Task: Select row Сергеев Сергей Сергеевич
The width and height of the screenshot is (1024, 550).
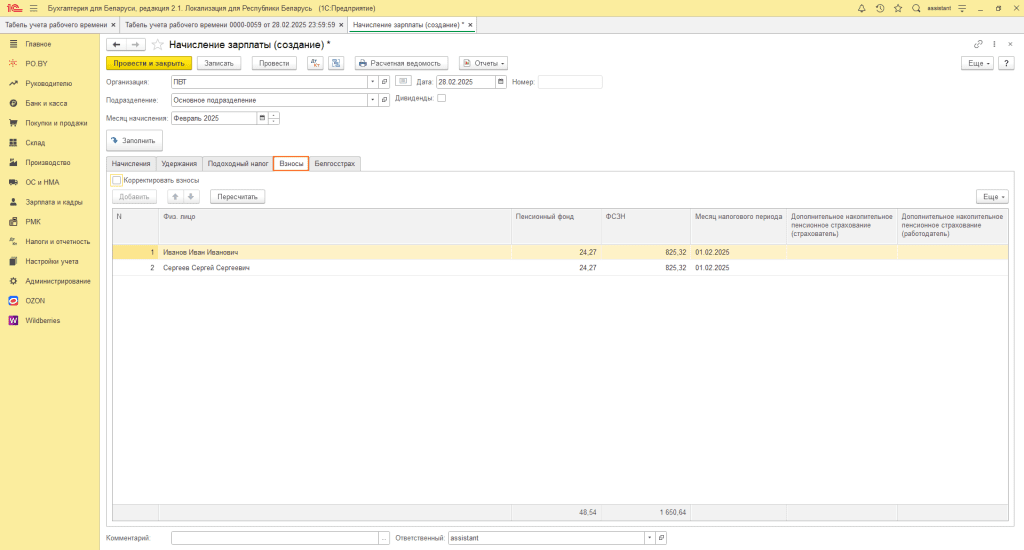Action: pos(560,268)
